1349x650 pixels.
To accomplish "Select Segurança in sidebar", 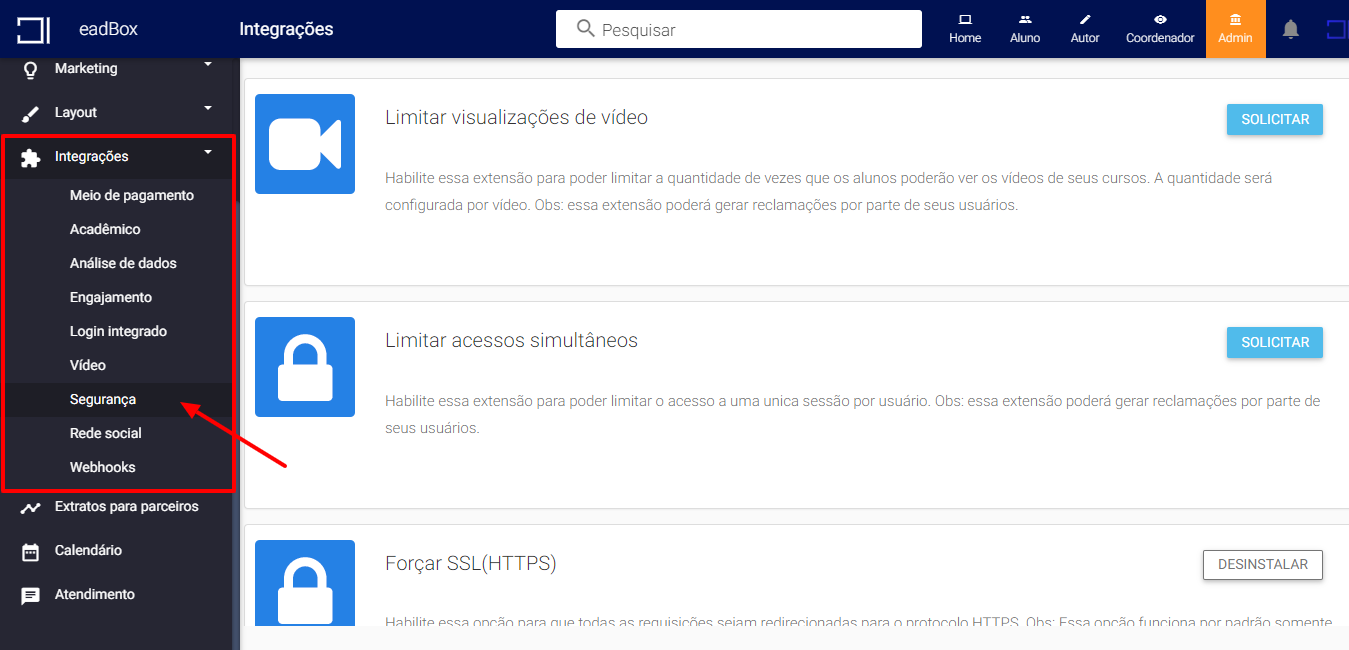I will pos(103,399).
